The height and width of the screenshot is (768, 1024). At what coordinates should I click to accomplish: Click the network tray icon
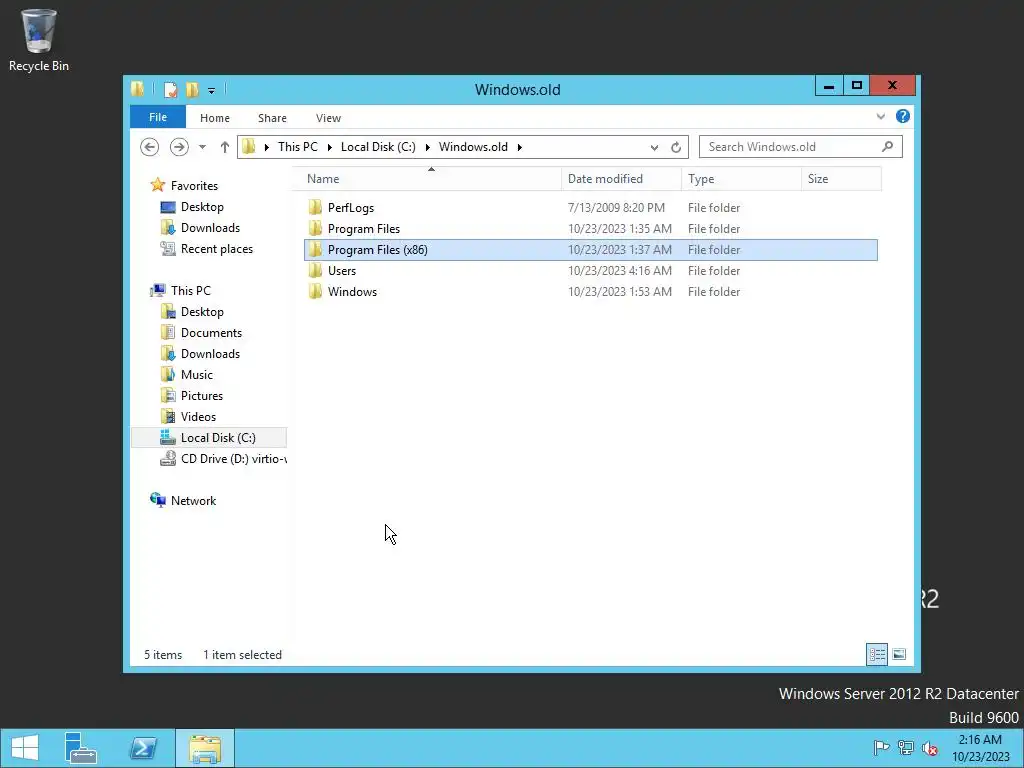tap(905, 747)
